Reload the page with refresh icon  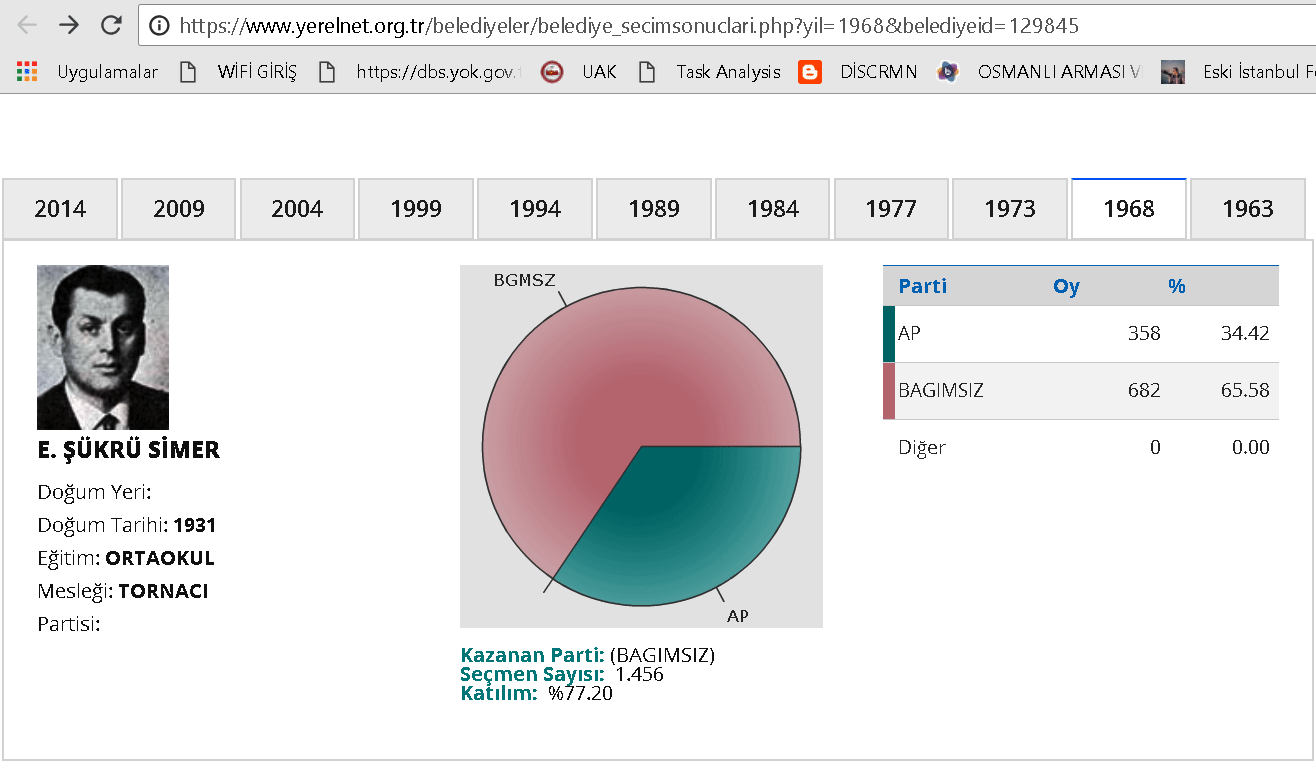111,25
